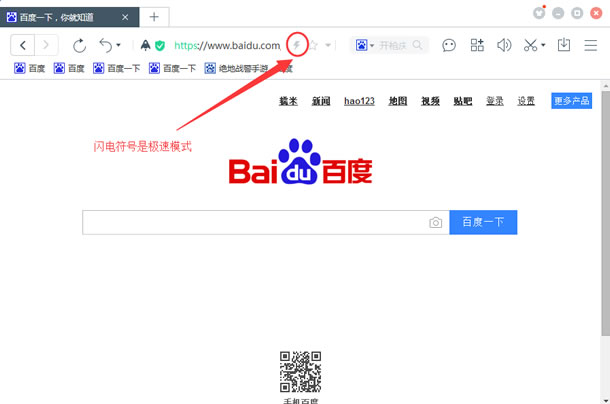Screen dimensions: 610x404
Task: Open the downloads icon in toolbar
Action: point(564,45)
